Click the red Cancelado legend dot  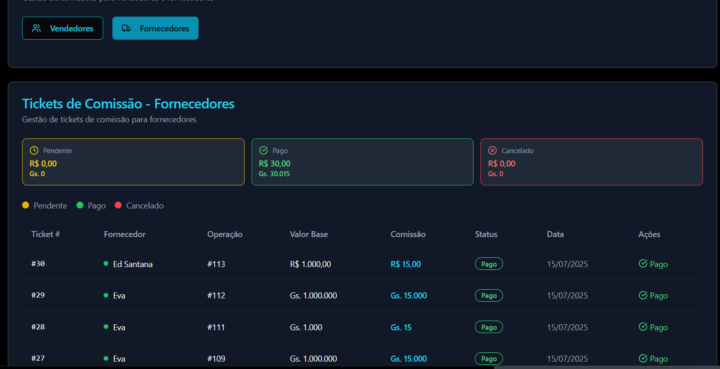click(118, 205)
